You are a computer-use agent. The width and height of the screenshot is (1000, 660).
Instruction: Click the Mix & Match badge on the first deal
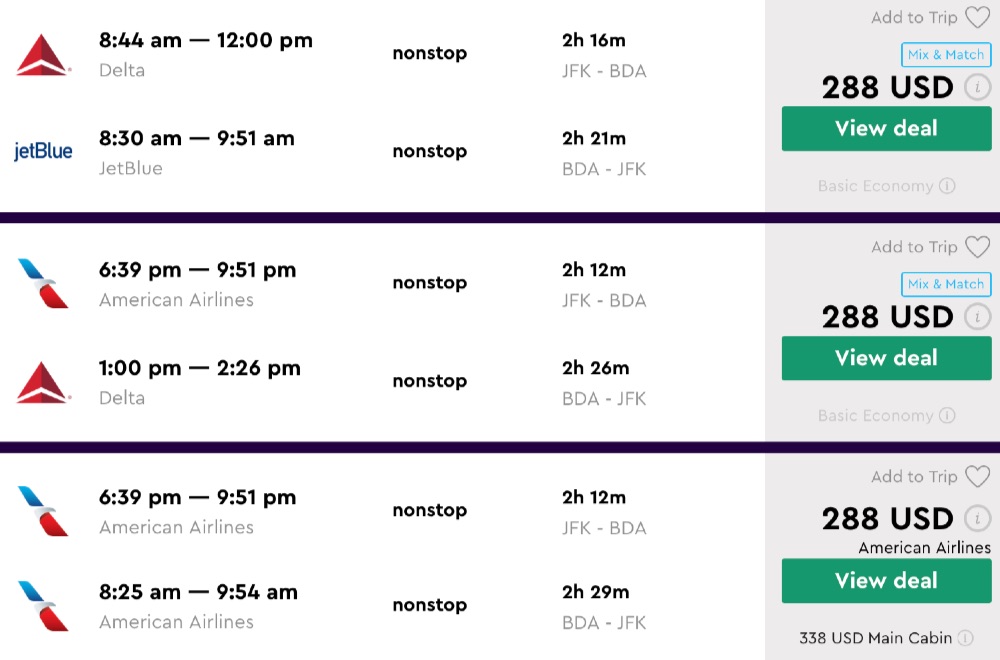pos(946,55)
